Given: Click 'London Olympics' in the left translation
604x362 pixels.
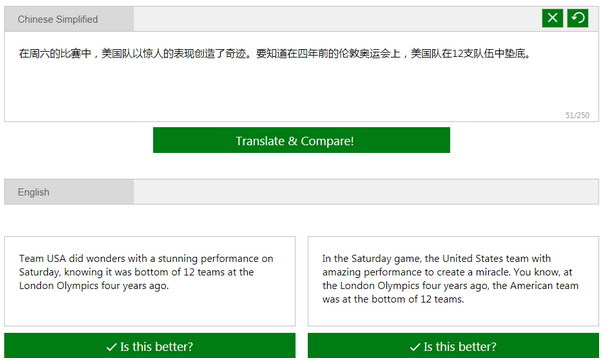Looking at the screenshot, I should (x=59, y=286).
